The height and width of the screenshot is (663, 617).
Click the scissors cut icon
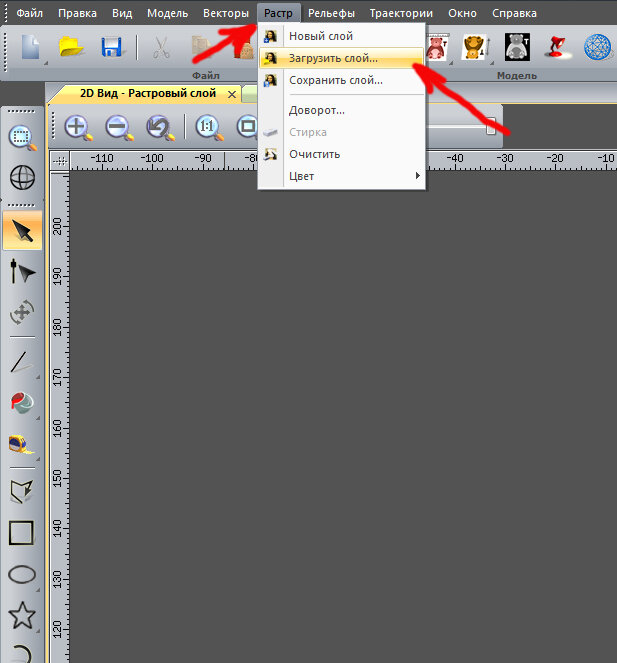pos(161,47)
